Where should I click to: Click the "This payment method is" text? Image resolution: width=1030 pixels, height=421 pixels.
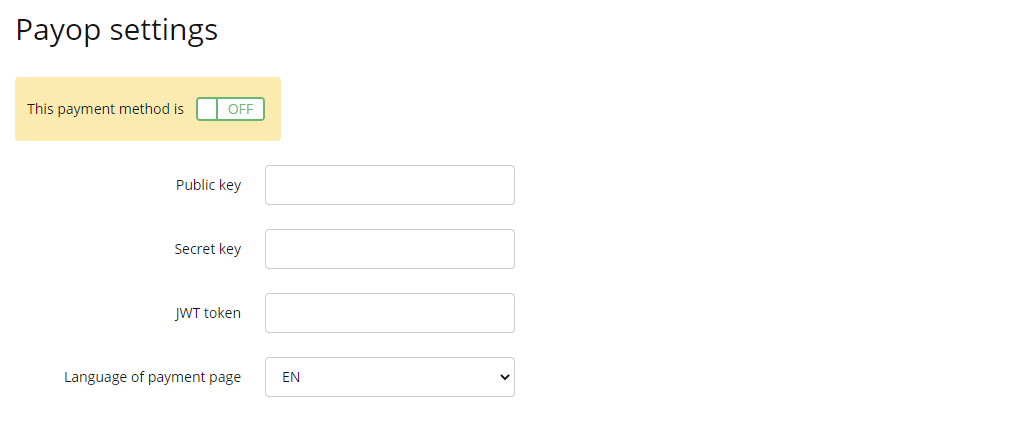(x=105, y=109)
